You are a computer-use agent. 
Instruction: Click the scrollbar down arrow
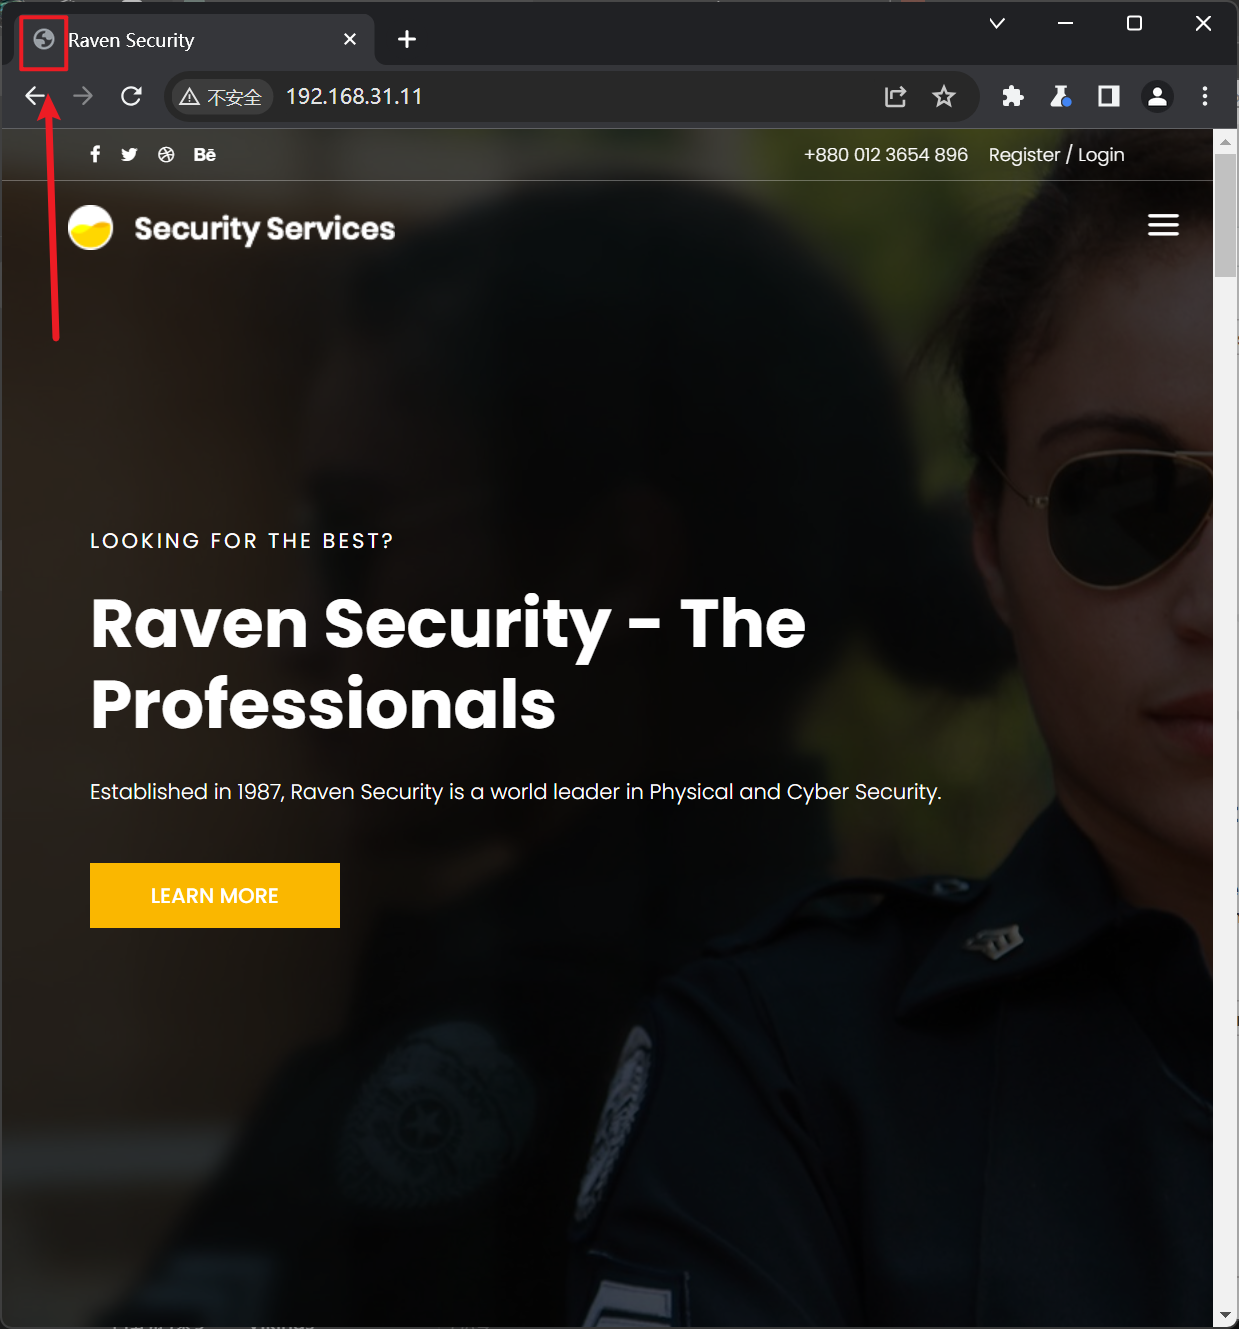point(1225,1315)
